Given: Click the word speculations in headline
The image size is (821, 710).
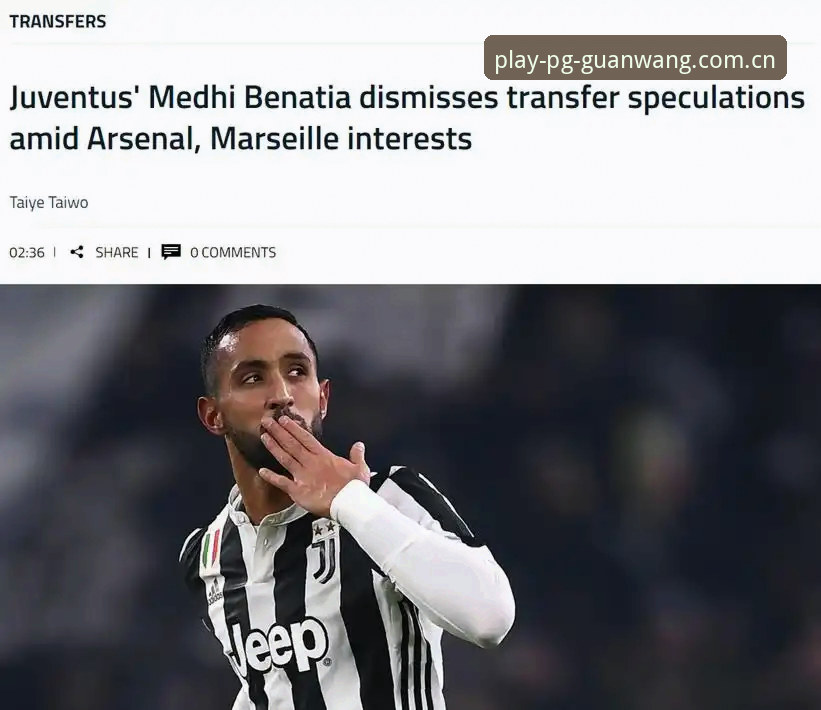Looking at the screenshot, I should click(x=716, y=98).
